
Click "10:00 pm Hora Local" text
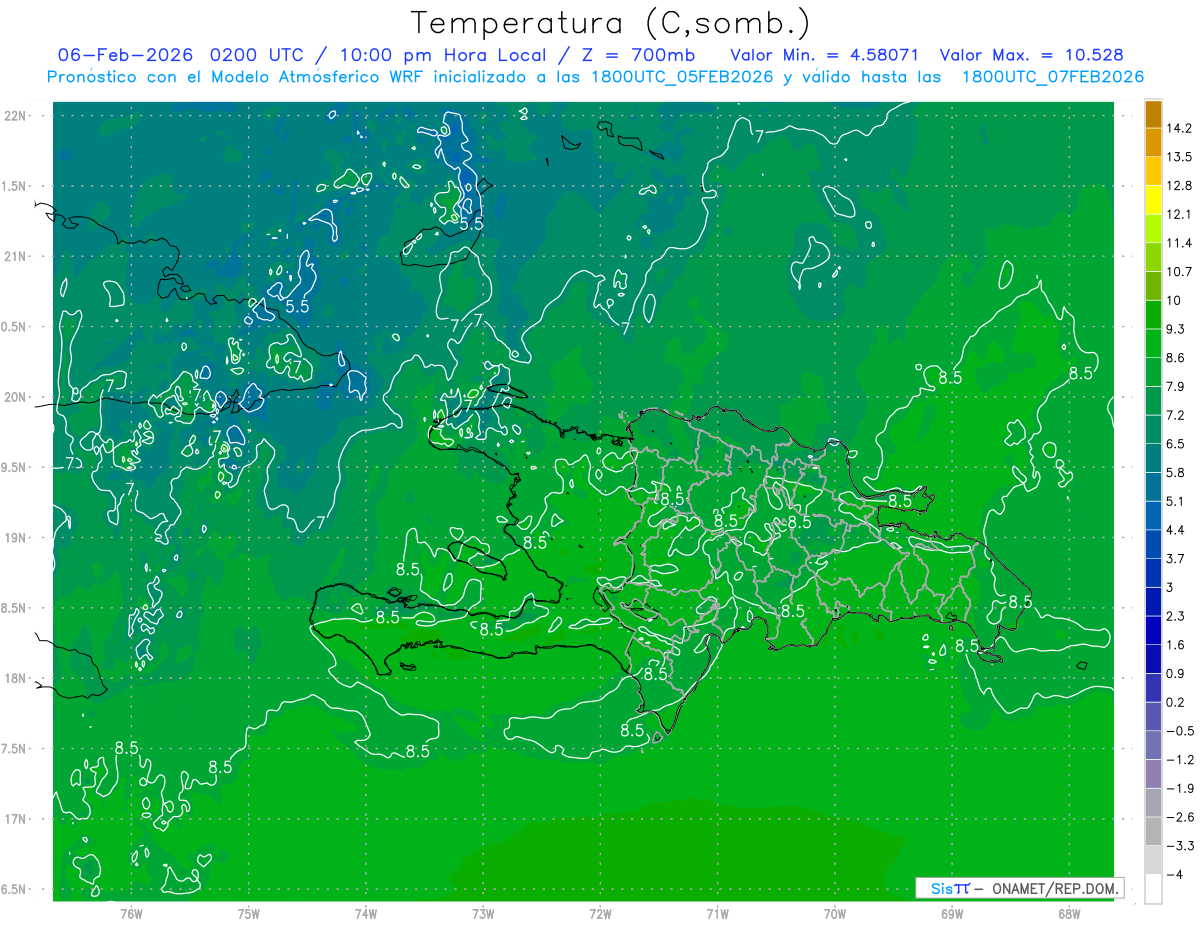coord(442,55)
